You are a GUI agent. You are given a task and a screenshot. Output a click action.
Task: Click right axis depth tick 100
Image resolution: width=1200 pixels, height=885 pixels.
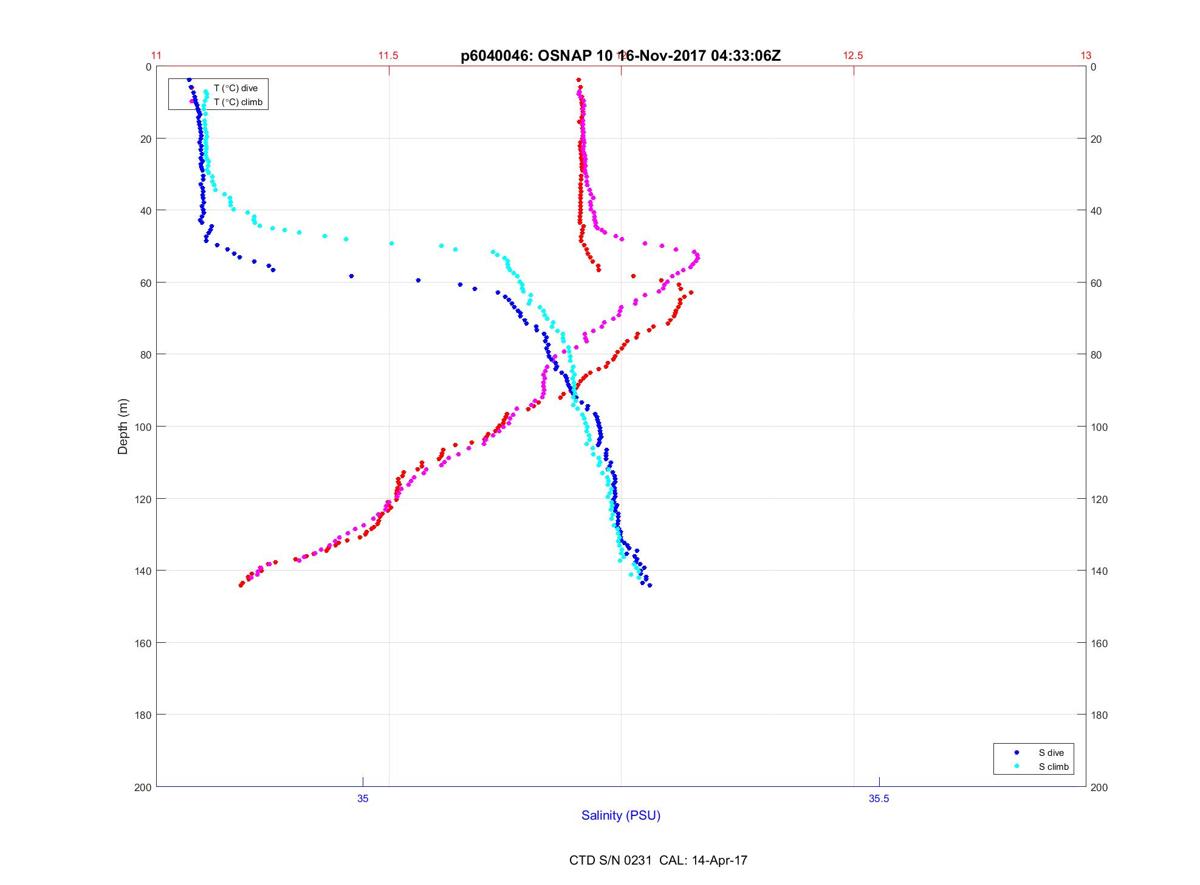pos(1099,427)
